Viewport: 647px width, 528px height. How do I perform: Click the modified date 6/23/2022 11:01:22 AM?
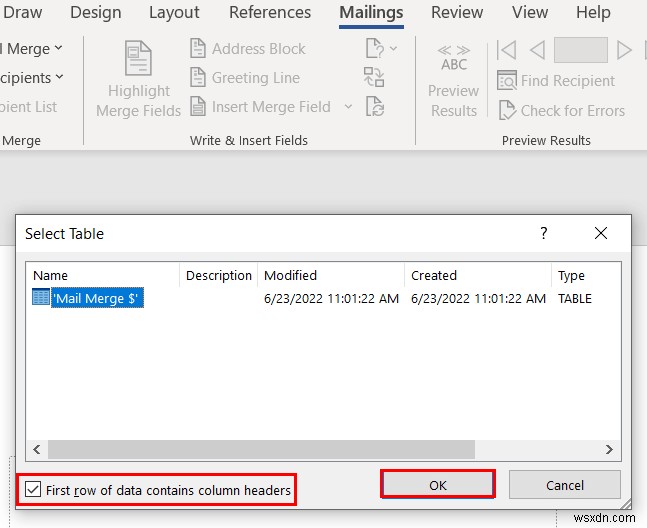(331, 298)
